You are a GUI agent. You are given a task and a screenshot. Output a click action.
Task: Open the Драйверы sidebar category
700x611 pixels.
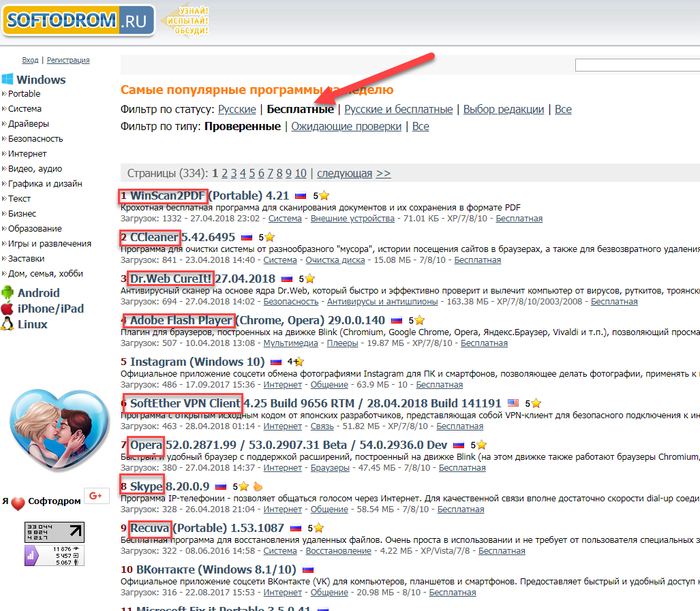click(29, 124)
